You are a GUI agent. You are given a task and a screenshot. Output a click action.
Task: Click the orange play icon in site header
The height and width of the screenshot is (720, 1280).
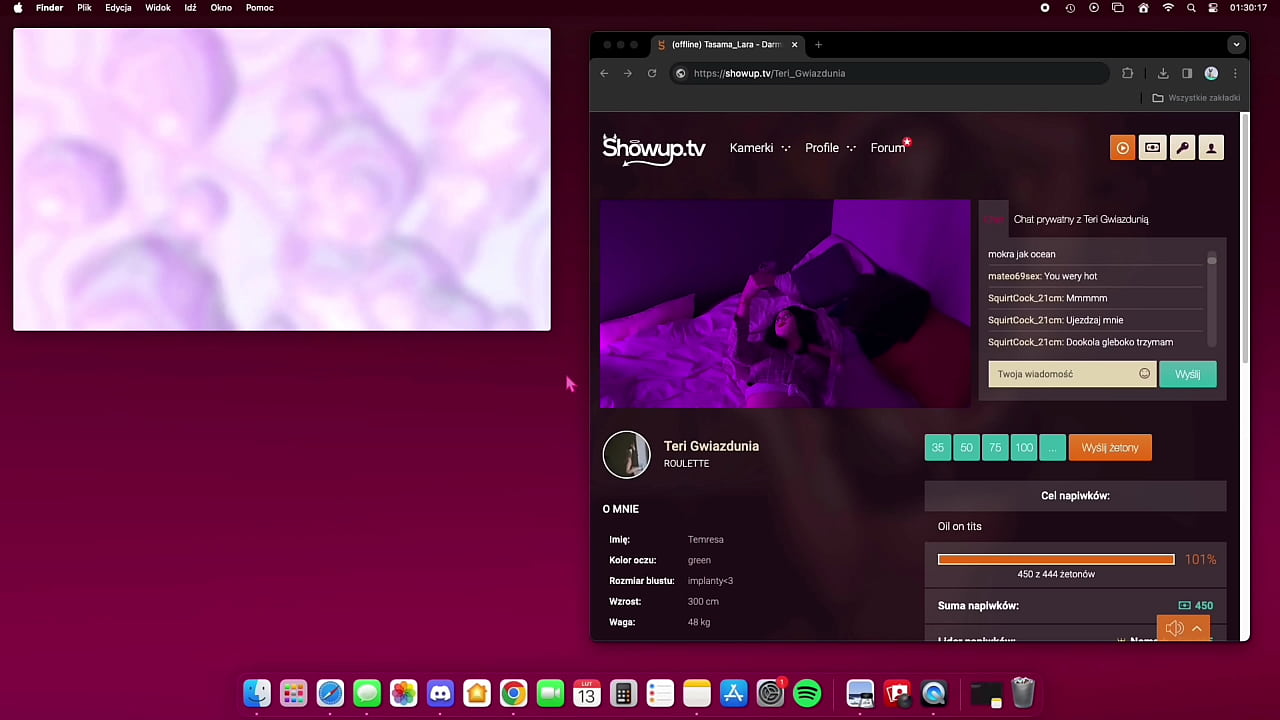[1122, 148]
